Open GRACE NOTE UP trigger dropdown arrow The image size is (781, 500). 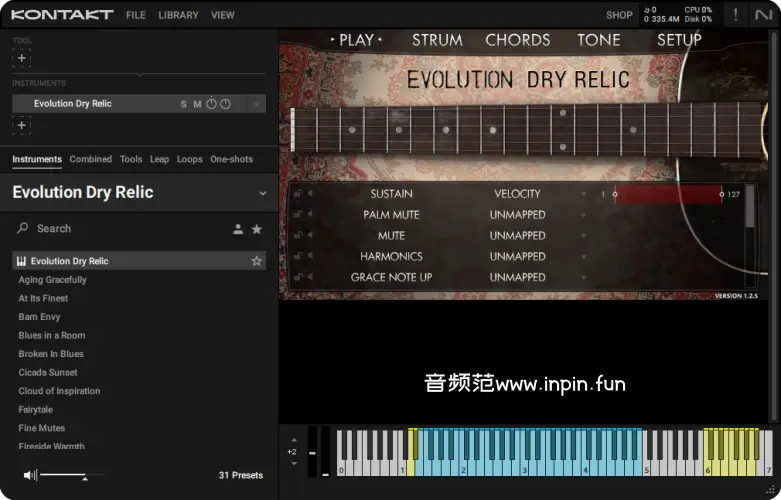click(583, 278)
